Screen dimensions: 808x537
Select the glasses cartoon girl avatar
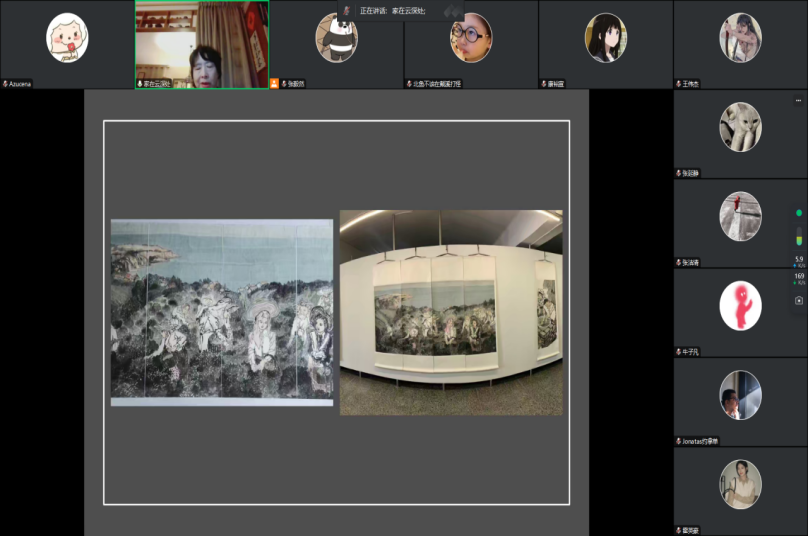[x=471, y=38]
